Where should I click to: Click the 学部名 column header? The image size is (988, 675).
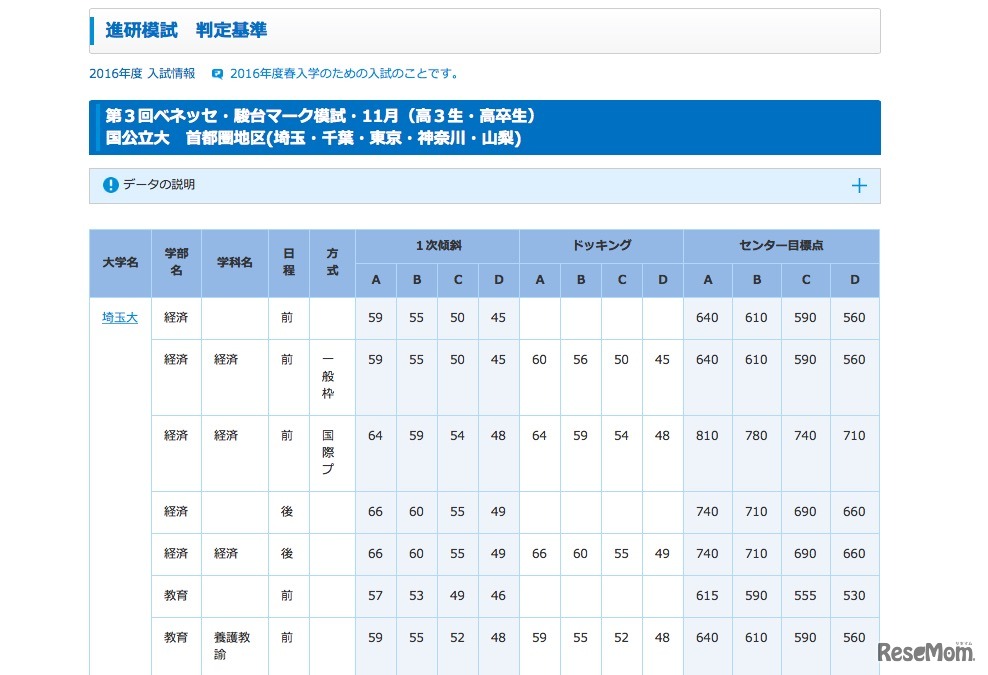click(x=175, y=262)
